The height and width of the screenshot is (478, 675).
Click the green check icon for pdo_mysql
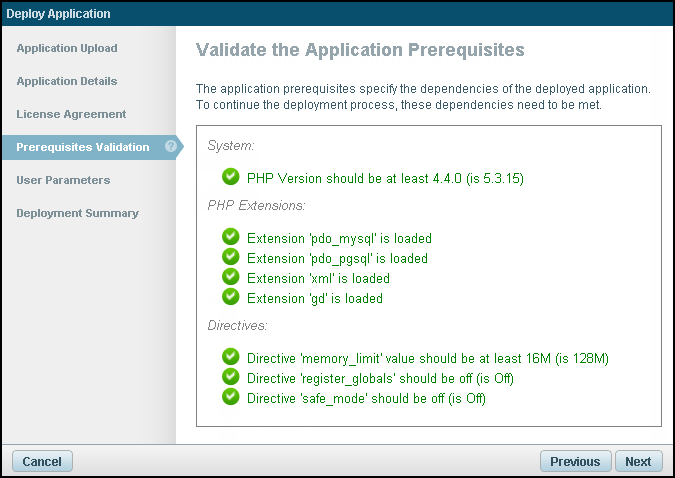[231, 238]
